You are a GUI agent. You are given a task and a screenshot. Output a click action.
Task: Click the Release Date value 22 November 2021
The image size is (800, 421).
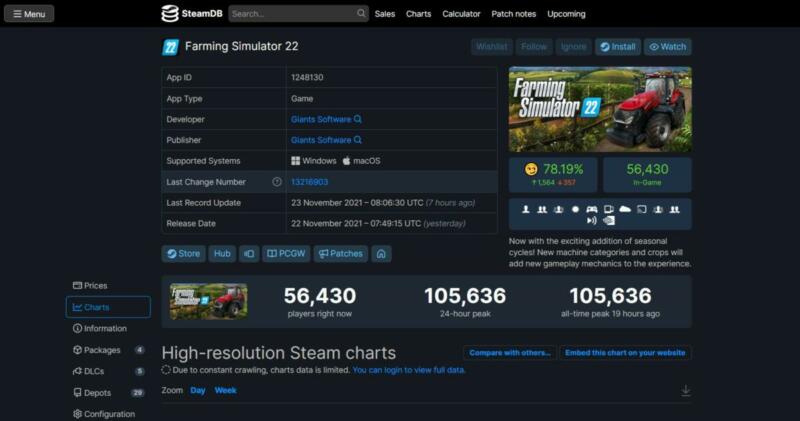378,224
